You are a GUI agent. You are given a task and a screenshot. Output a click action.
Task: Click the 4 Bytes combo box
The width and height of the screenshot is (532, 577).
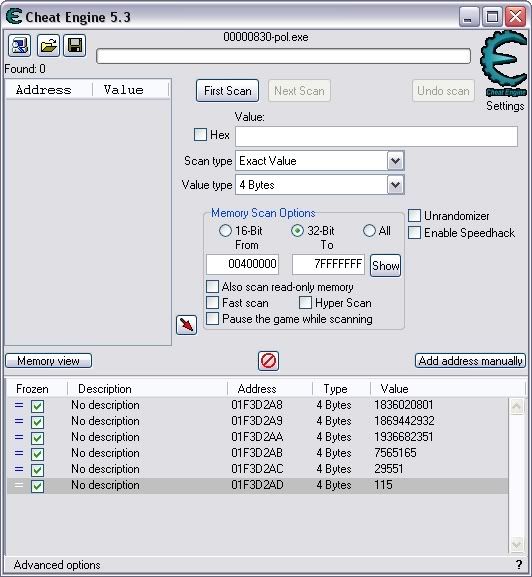coord(320,185)
